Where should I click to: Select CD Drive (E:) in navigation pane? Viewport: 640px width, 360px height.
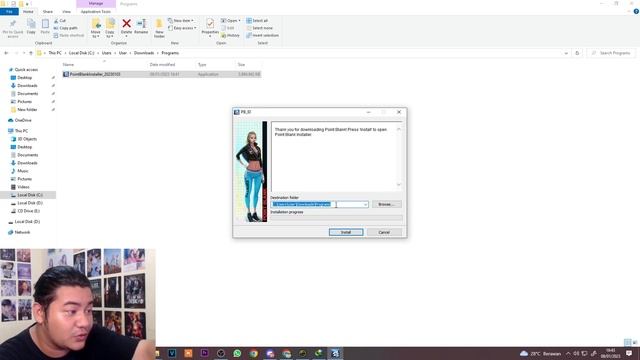28,211
